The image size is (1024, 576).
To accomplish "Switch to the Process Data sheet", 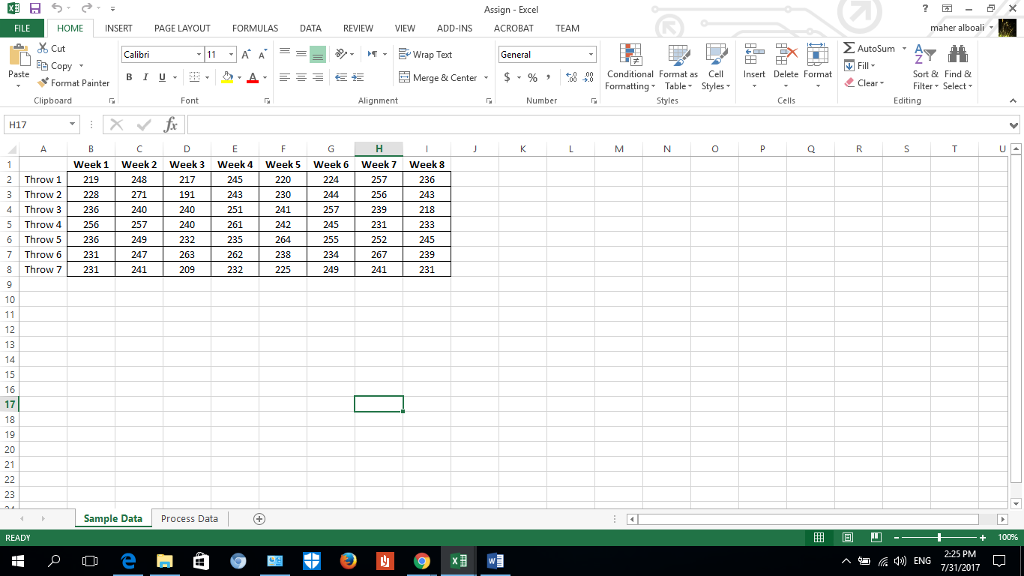I will pyautogui.click(x=189, y=518).
